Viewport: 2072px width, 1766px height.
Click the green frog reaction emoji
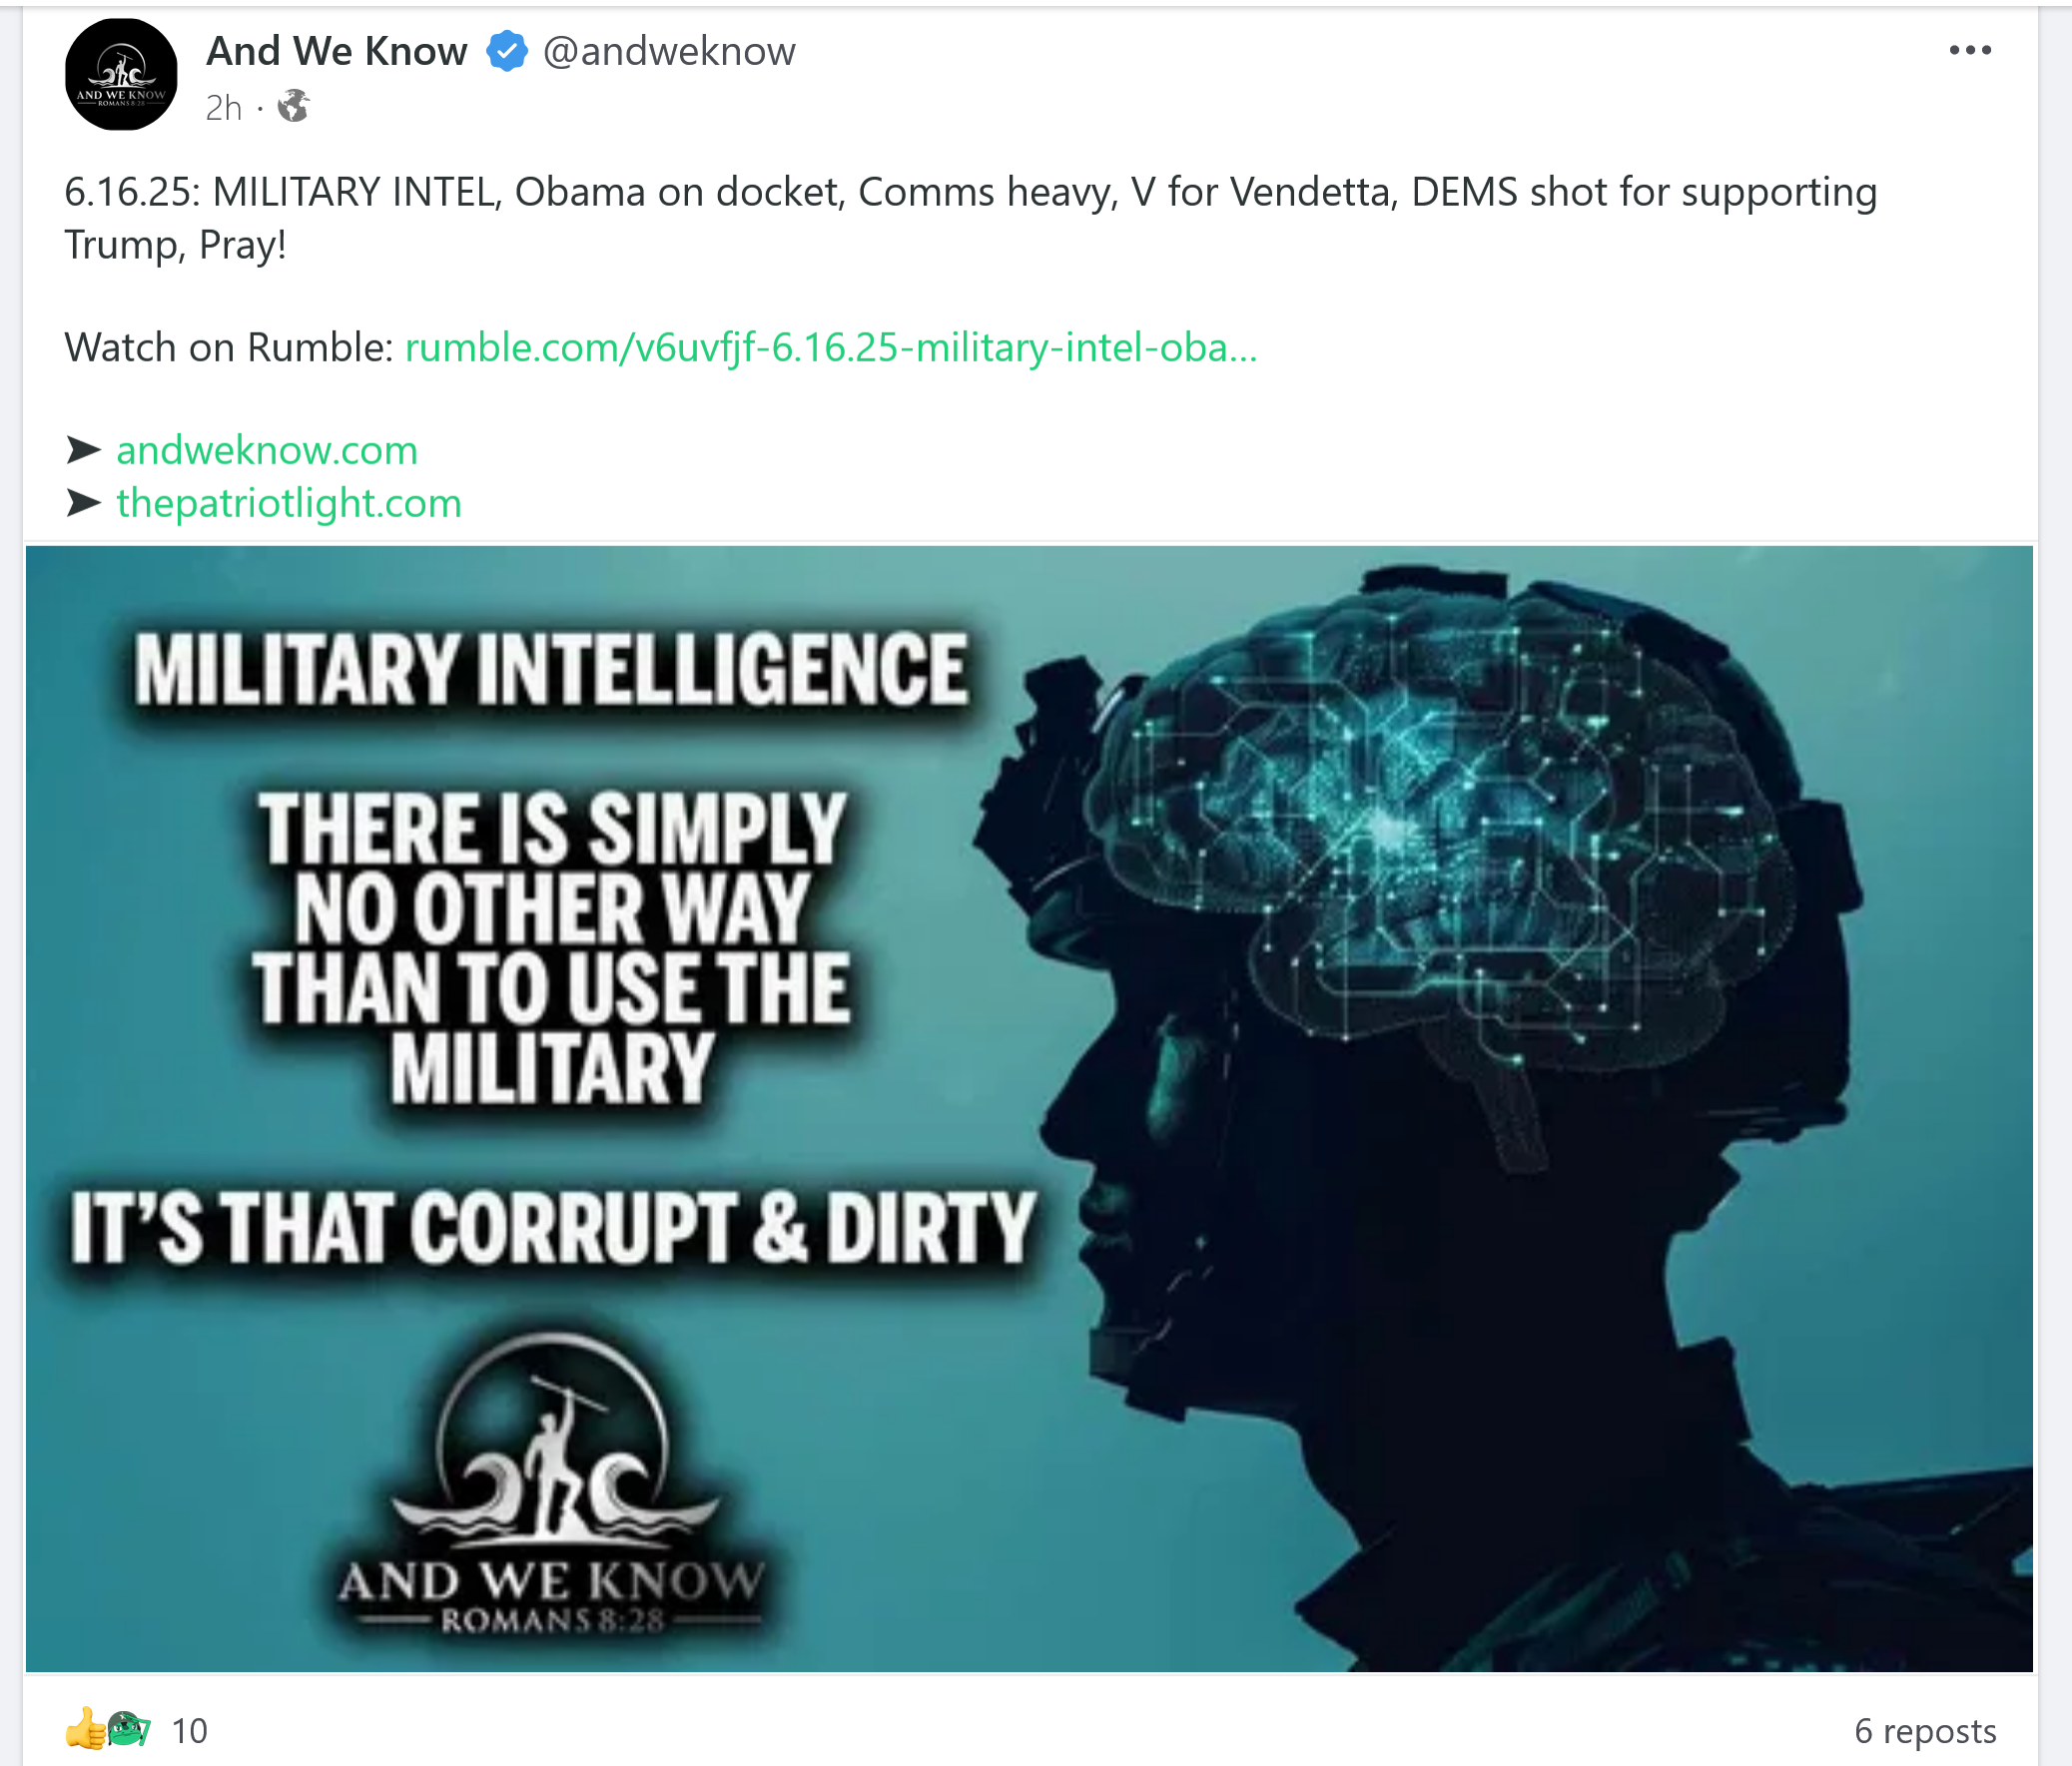(x=128, y=1728)
